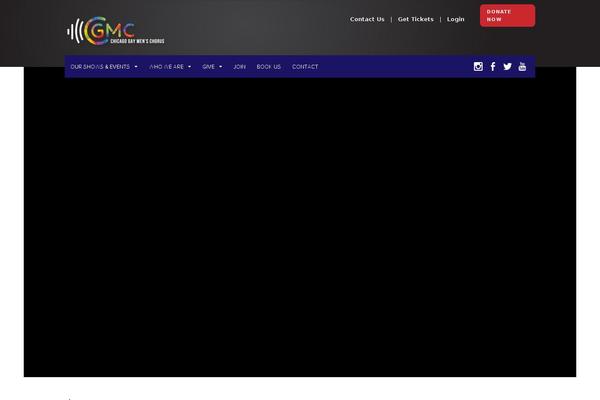600x400 pixels.
Task: Open the Instagram social icon
Action: 478,67
